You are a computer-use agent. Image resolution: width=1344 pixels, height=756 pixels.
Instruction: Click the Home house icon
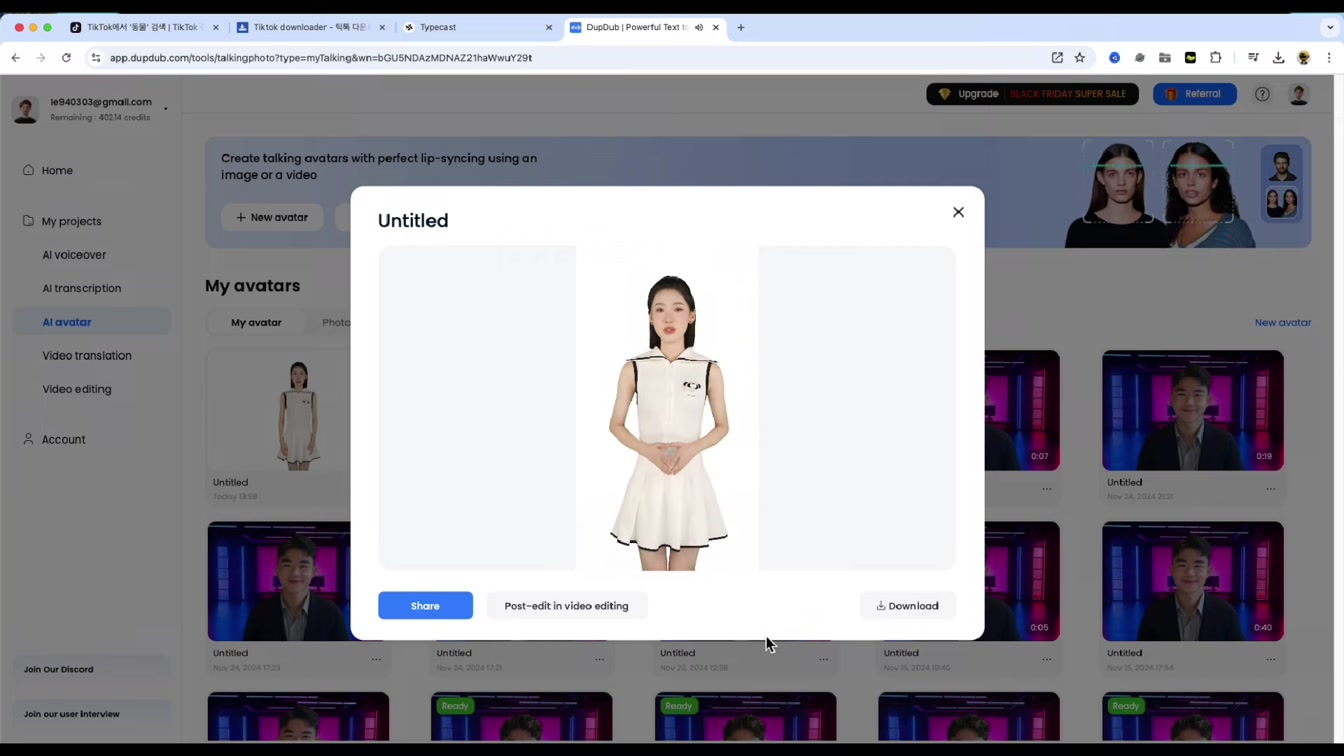[x=28, y=170]
